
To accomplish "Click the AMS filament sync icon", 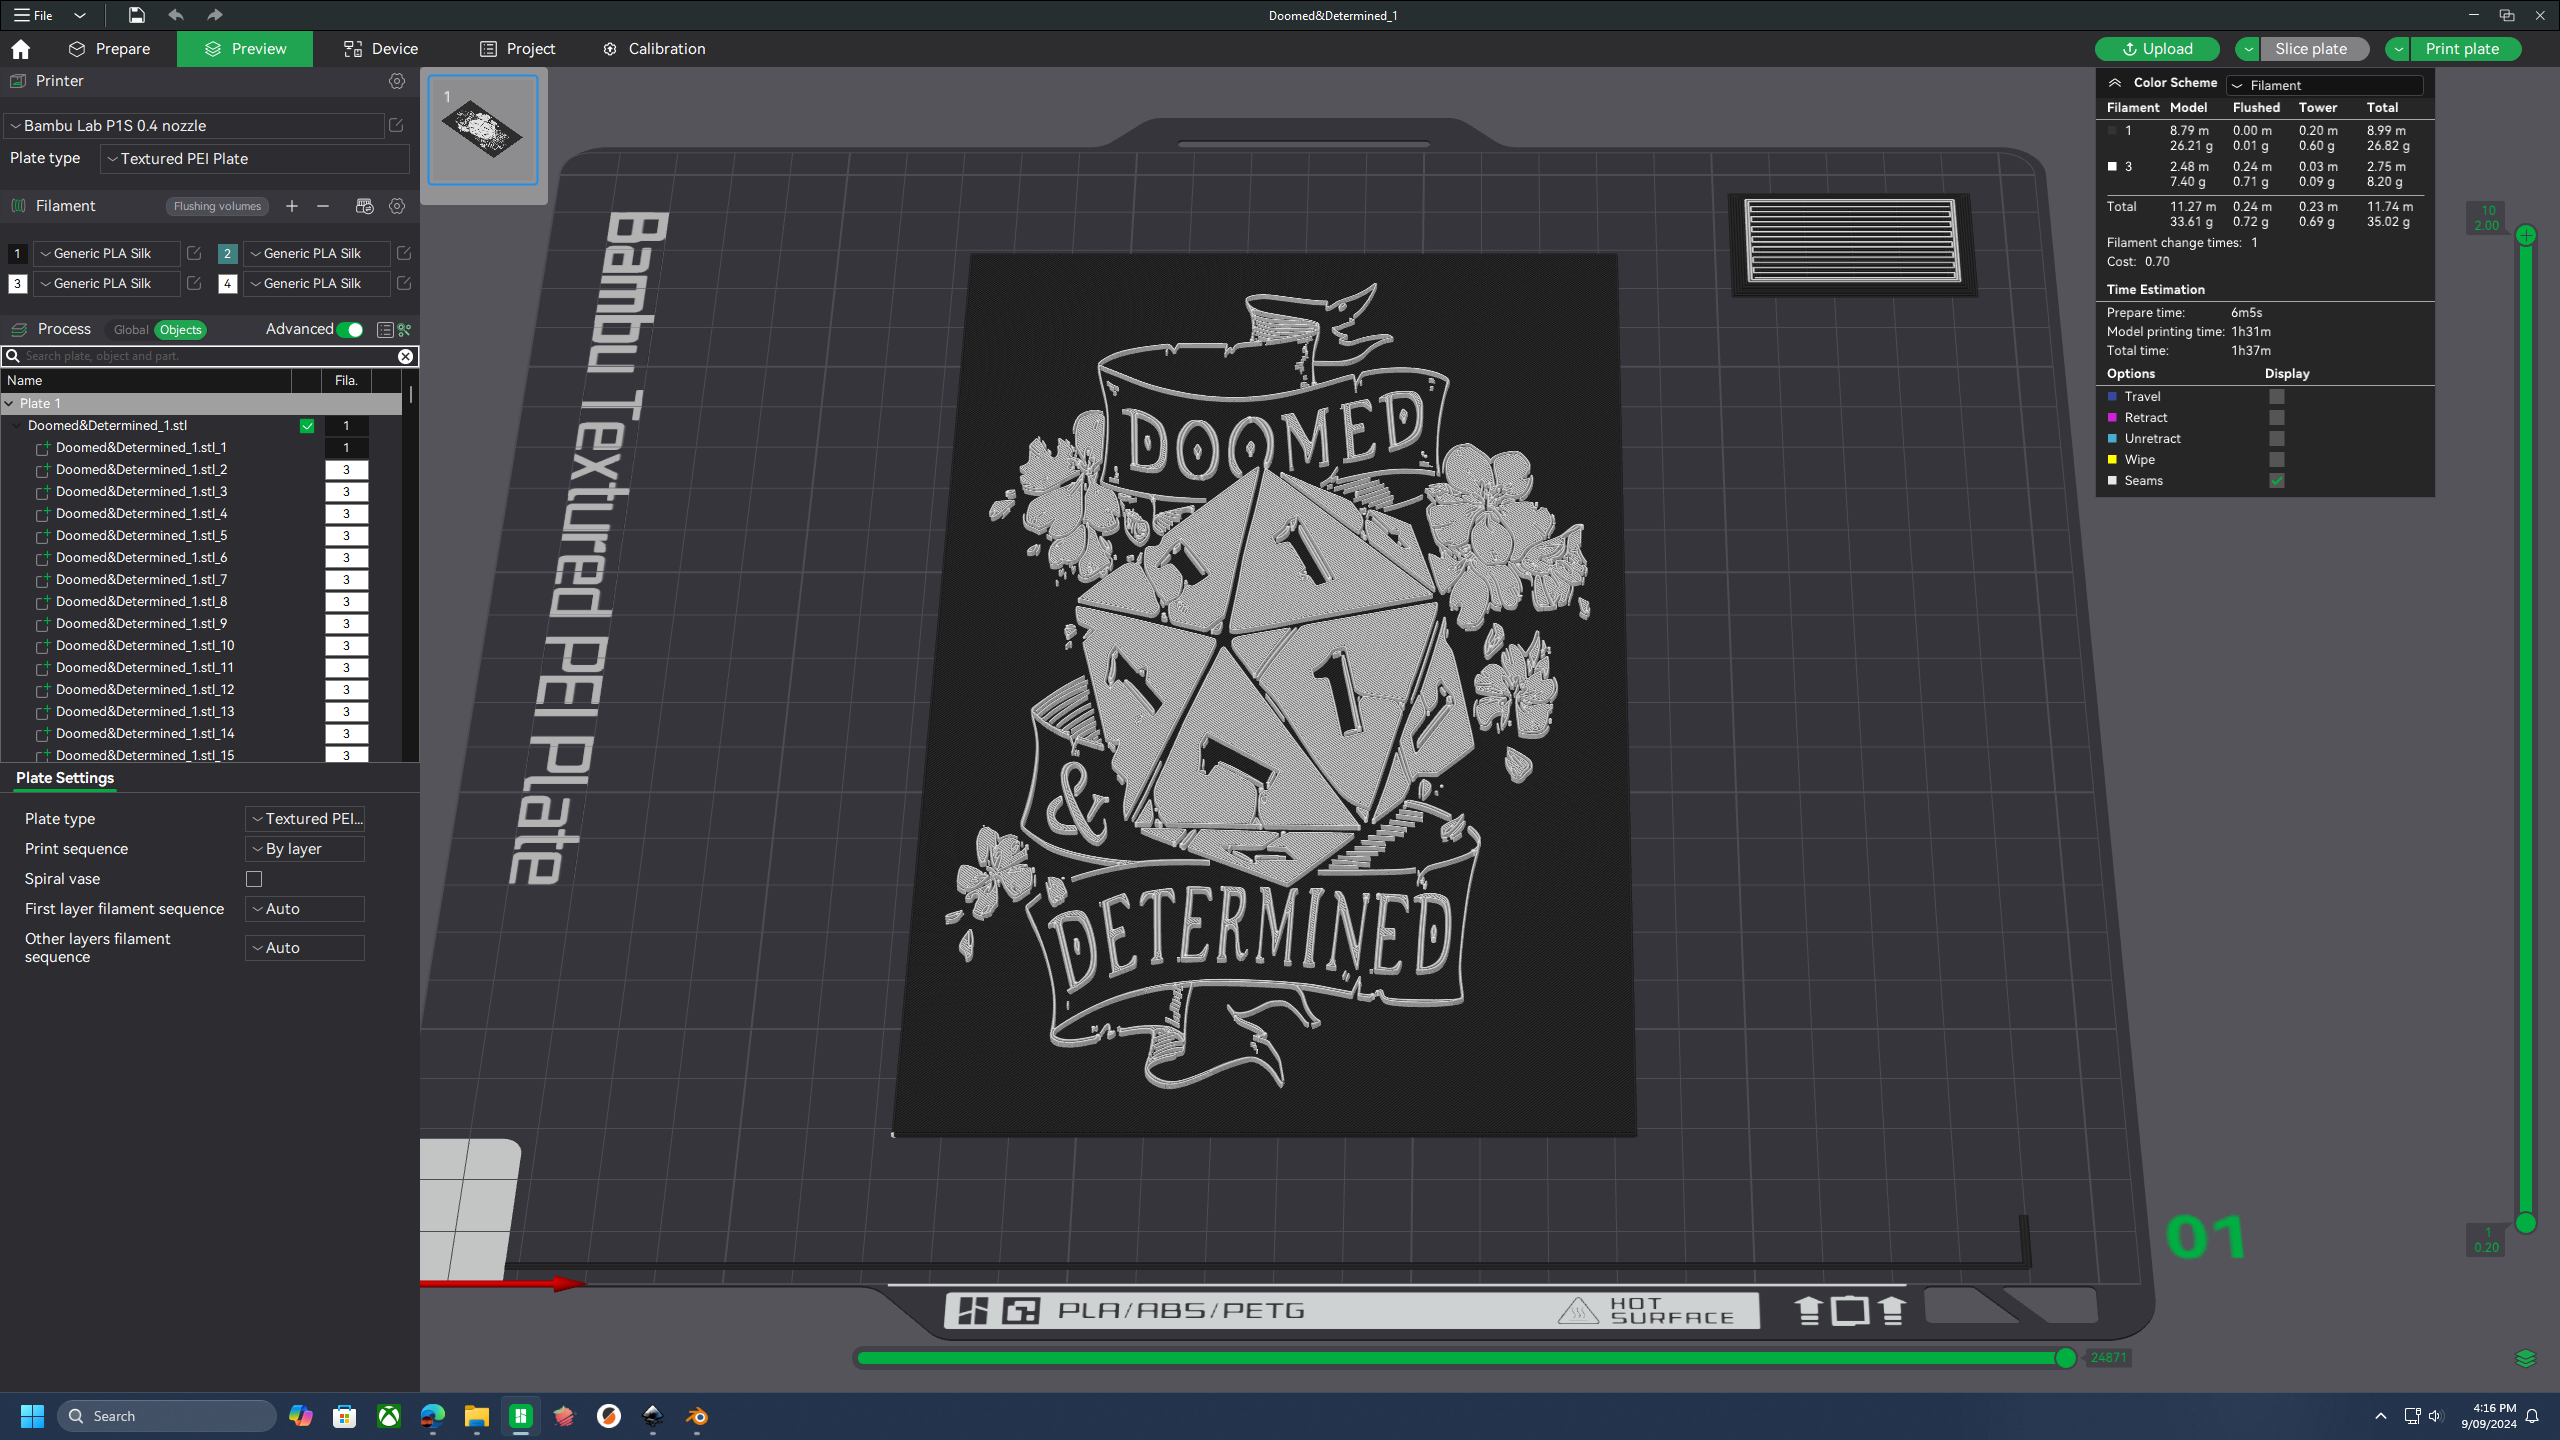I will pos(364,206).
